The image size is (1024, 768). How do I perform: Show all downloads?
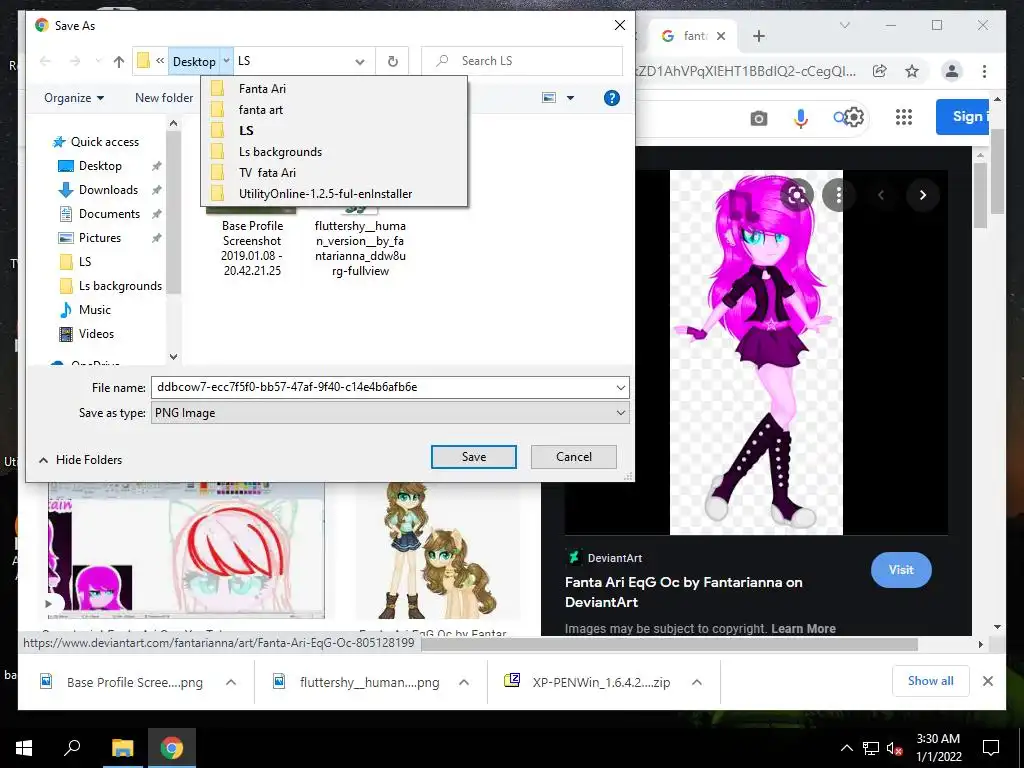931,681
